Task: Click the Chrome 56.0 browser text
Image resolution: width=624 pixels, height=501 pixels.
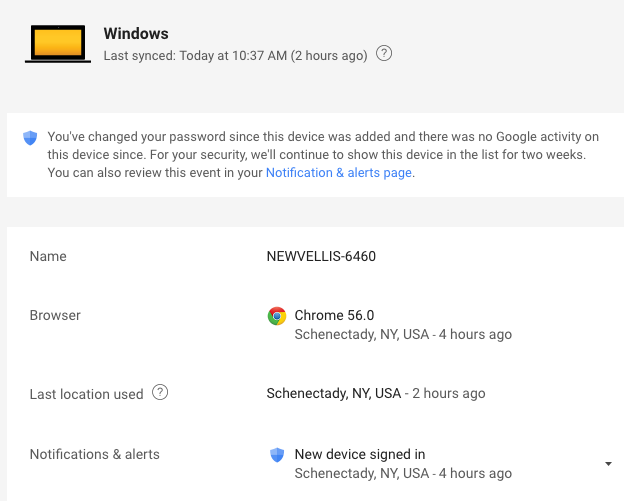Action: coord(334,315)
